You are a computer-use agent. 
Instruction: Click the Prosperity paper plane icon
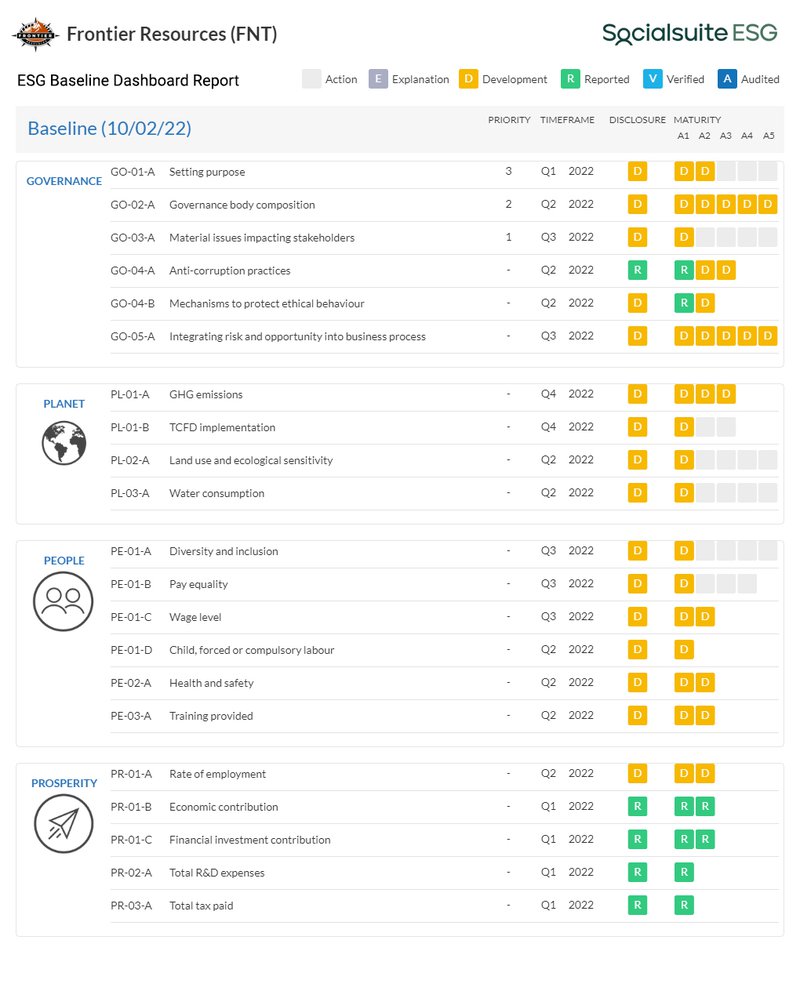pos(63,822)
